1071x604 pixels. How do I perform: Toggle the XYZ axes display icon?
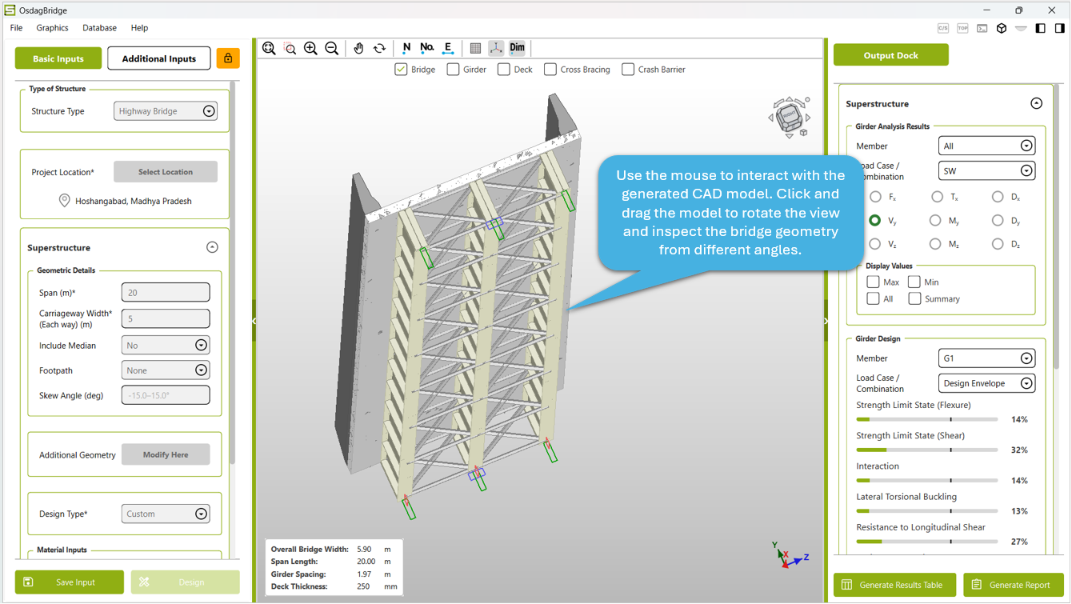[496, 48]
